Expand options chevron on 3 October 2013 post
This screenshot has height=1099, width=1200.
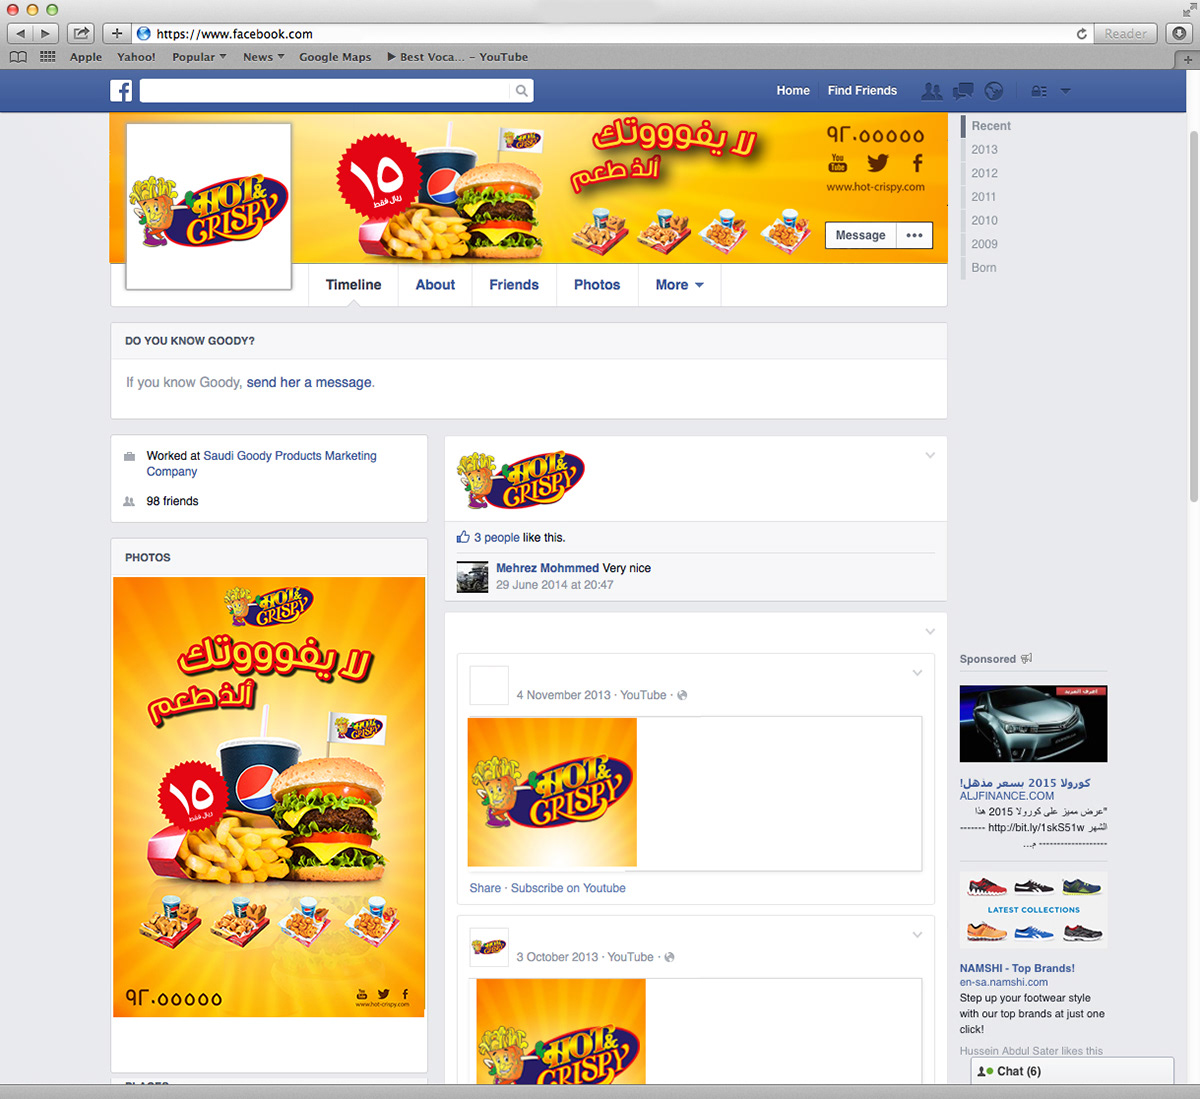[x=917, y=935]
